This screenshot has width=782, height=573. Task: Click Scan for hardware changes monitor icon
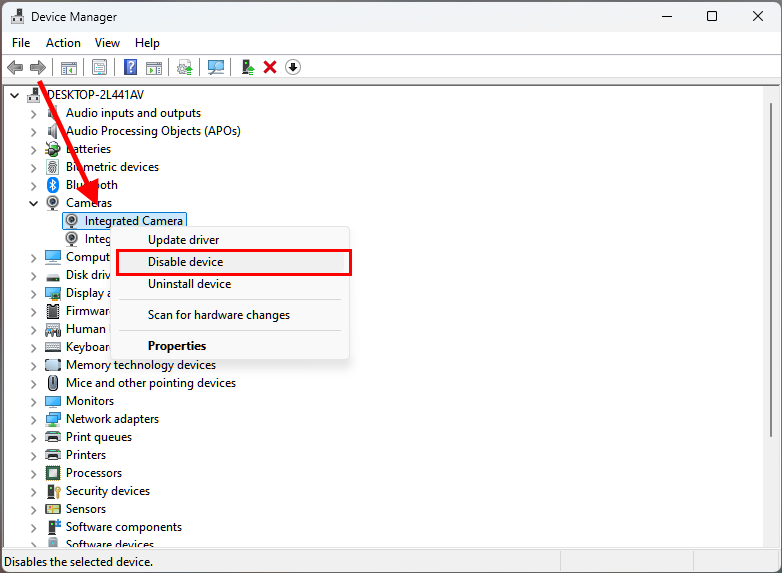tap(215, 67)
